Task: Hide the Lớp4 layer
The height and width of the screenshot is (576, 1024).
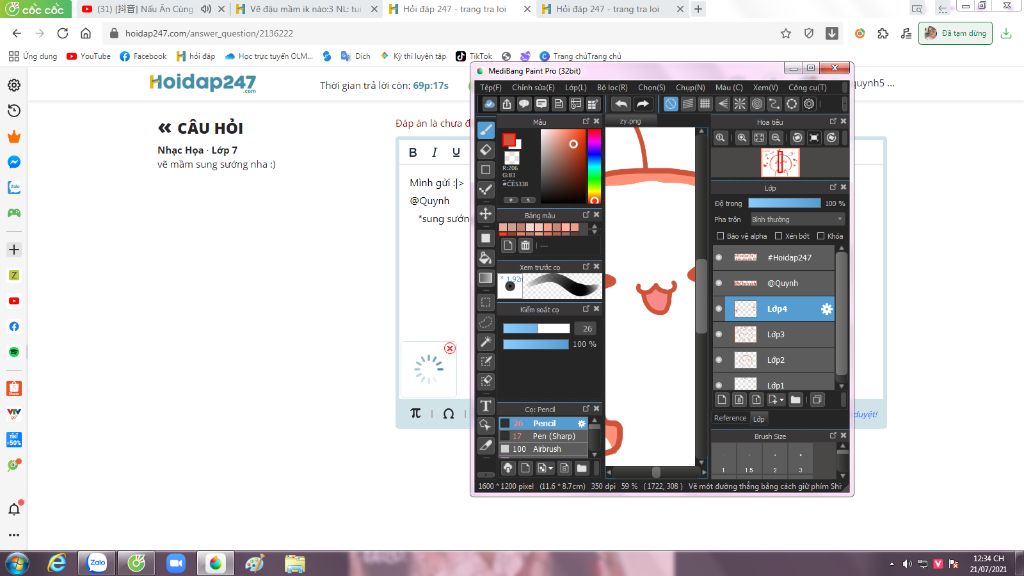Action: click(719, 309)
